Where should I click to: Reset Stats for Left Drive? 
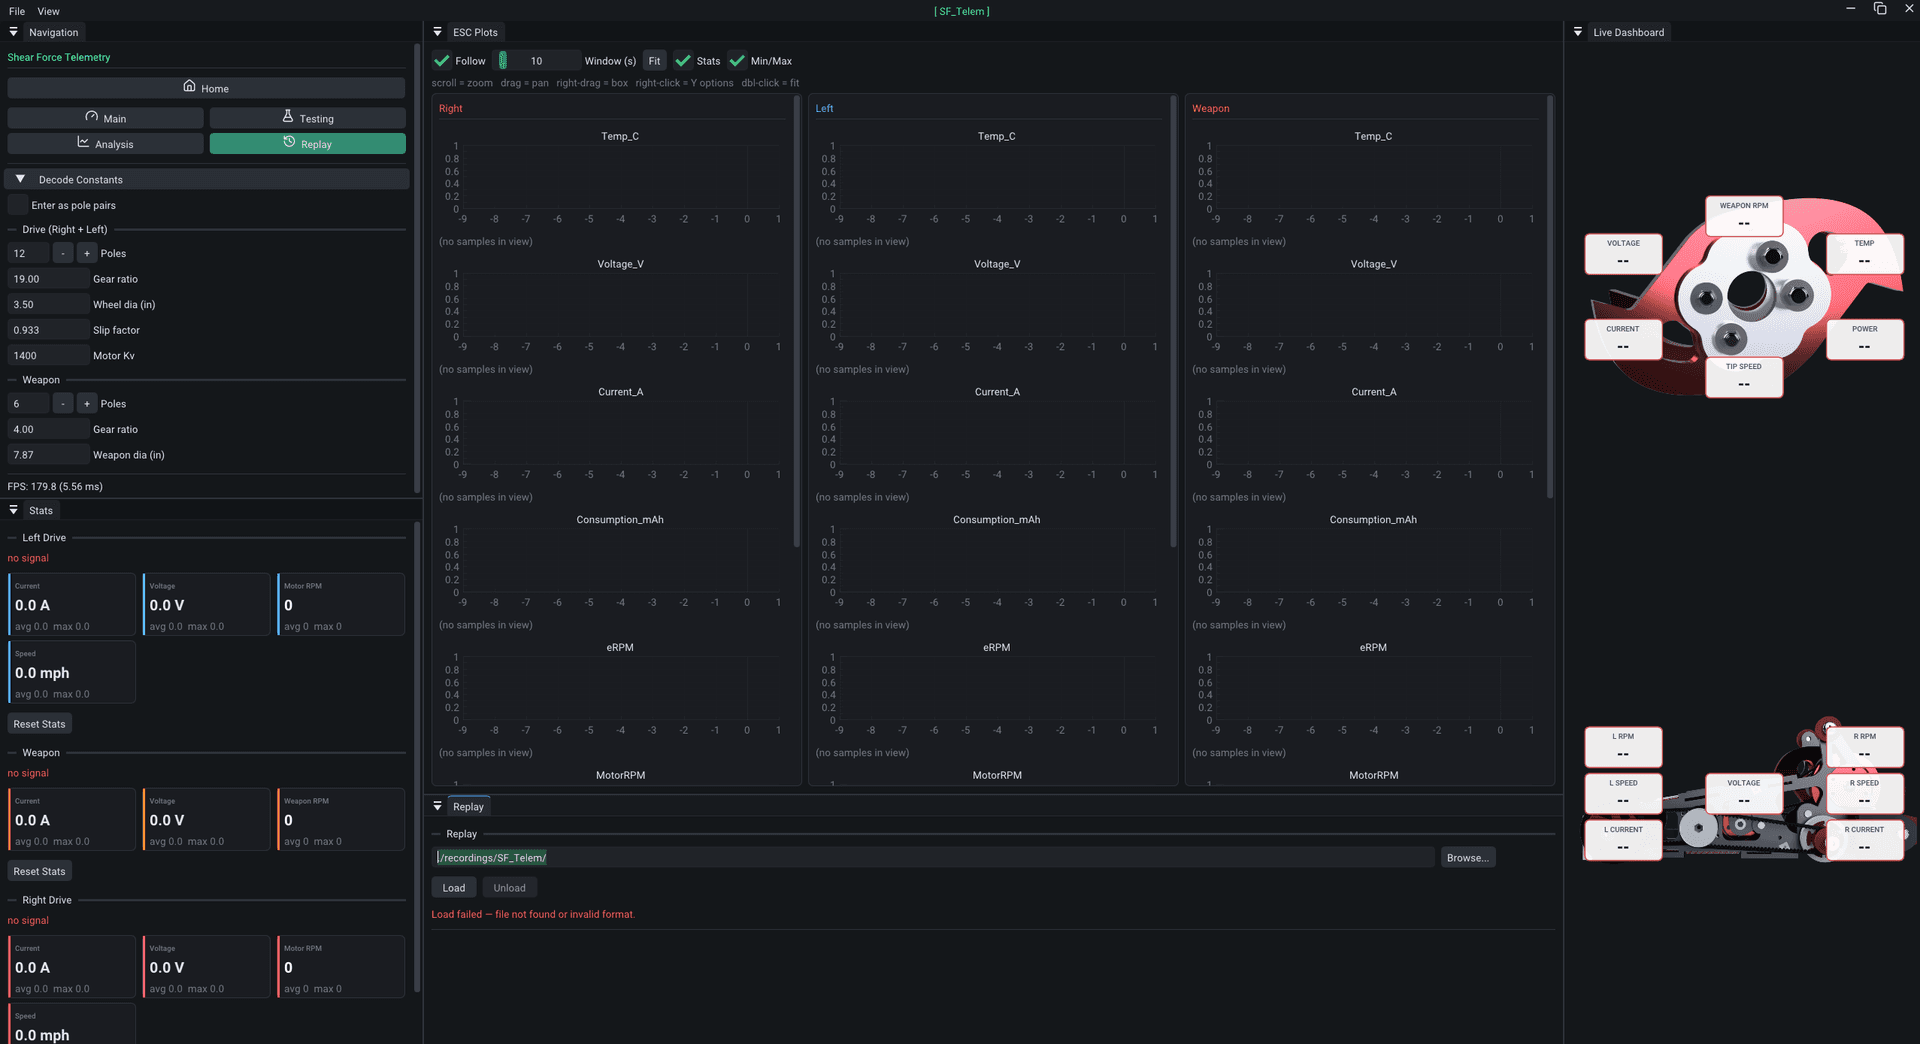(x=39, y=724)
